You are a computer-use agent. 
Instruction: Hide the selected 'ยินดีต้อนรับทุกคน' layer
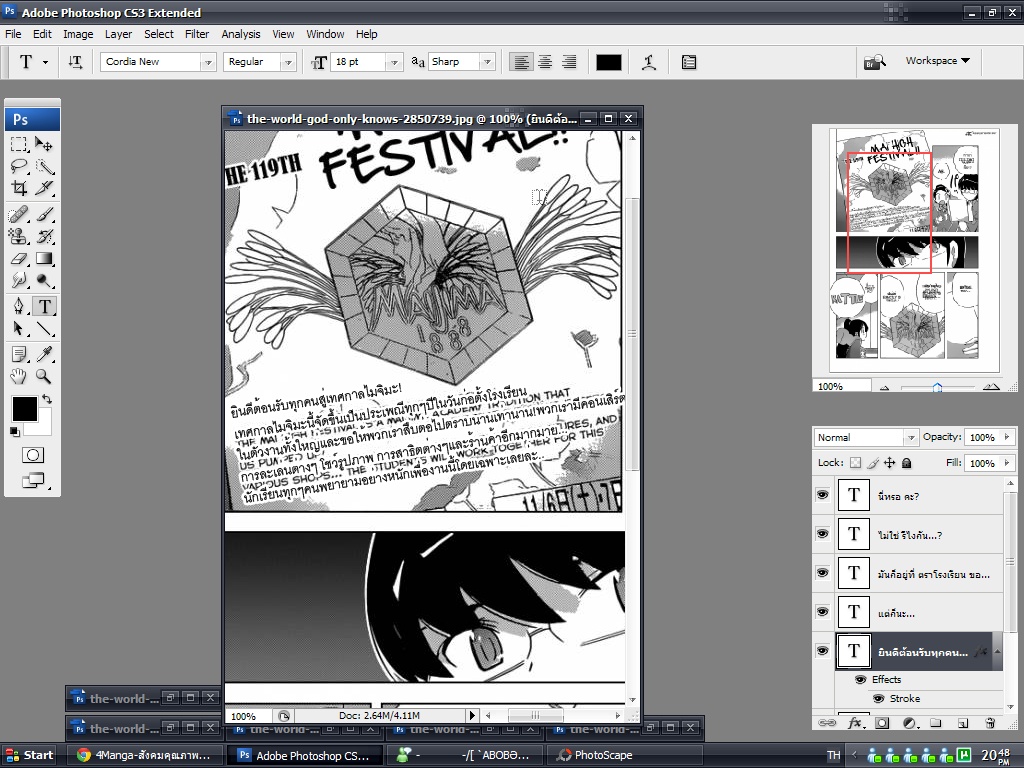tap(823, 650)
